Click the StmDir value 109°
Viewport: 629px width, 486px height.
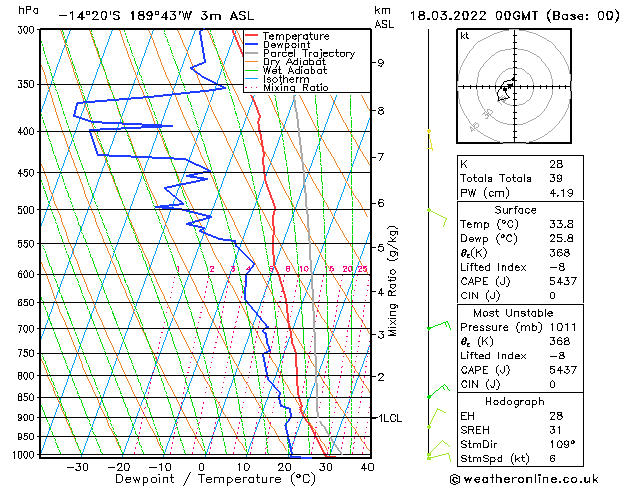coord(562,444)
